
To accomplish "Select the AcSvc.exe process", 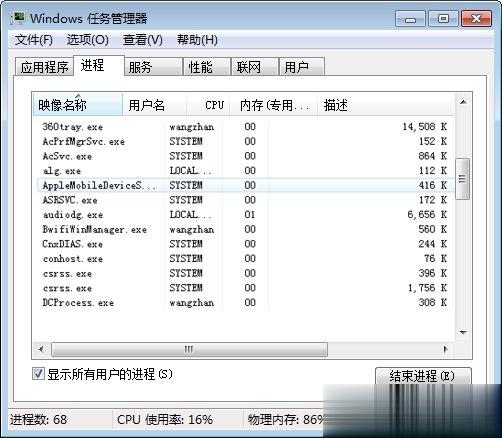I will click(x=245, y=156).
